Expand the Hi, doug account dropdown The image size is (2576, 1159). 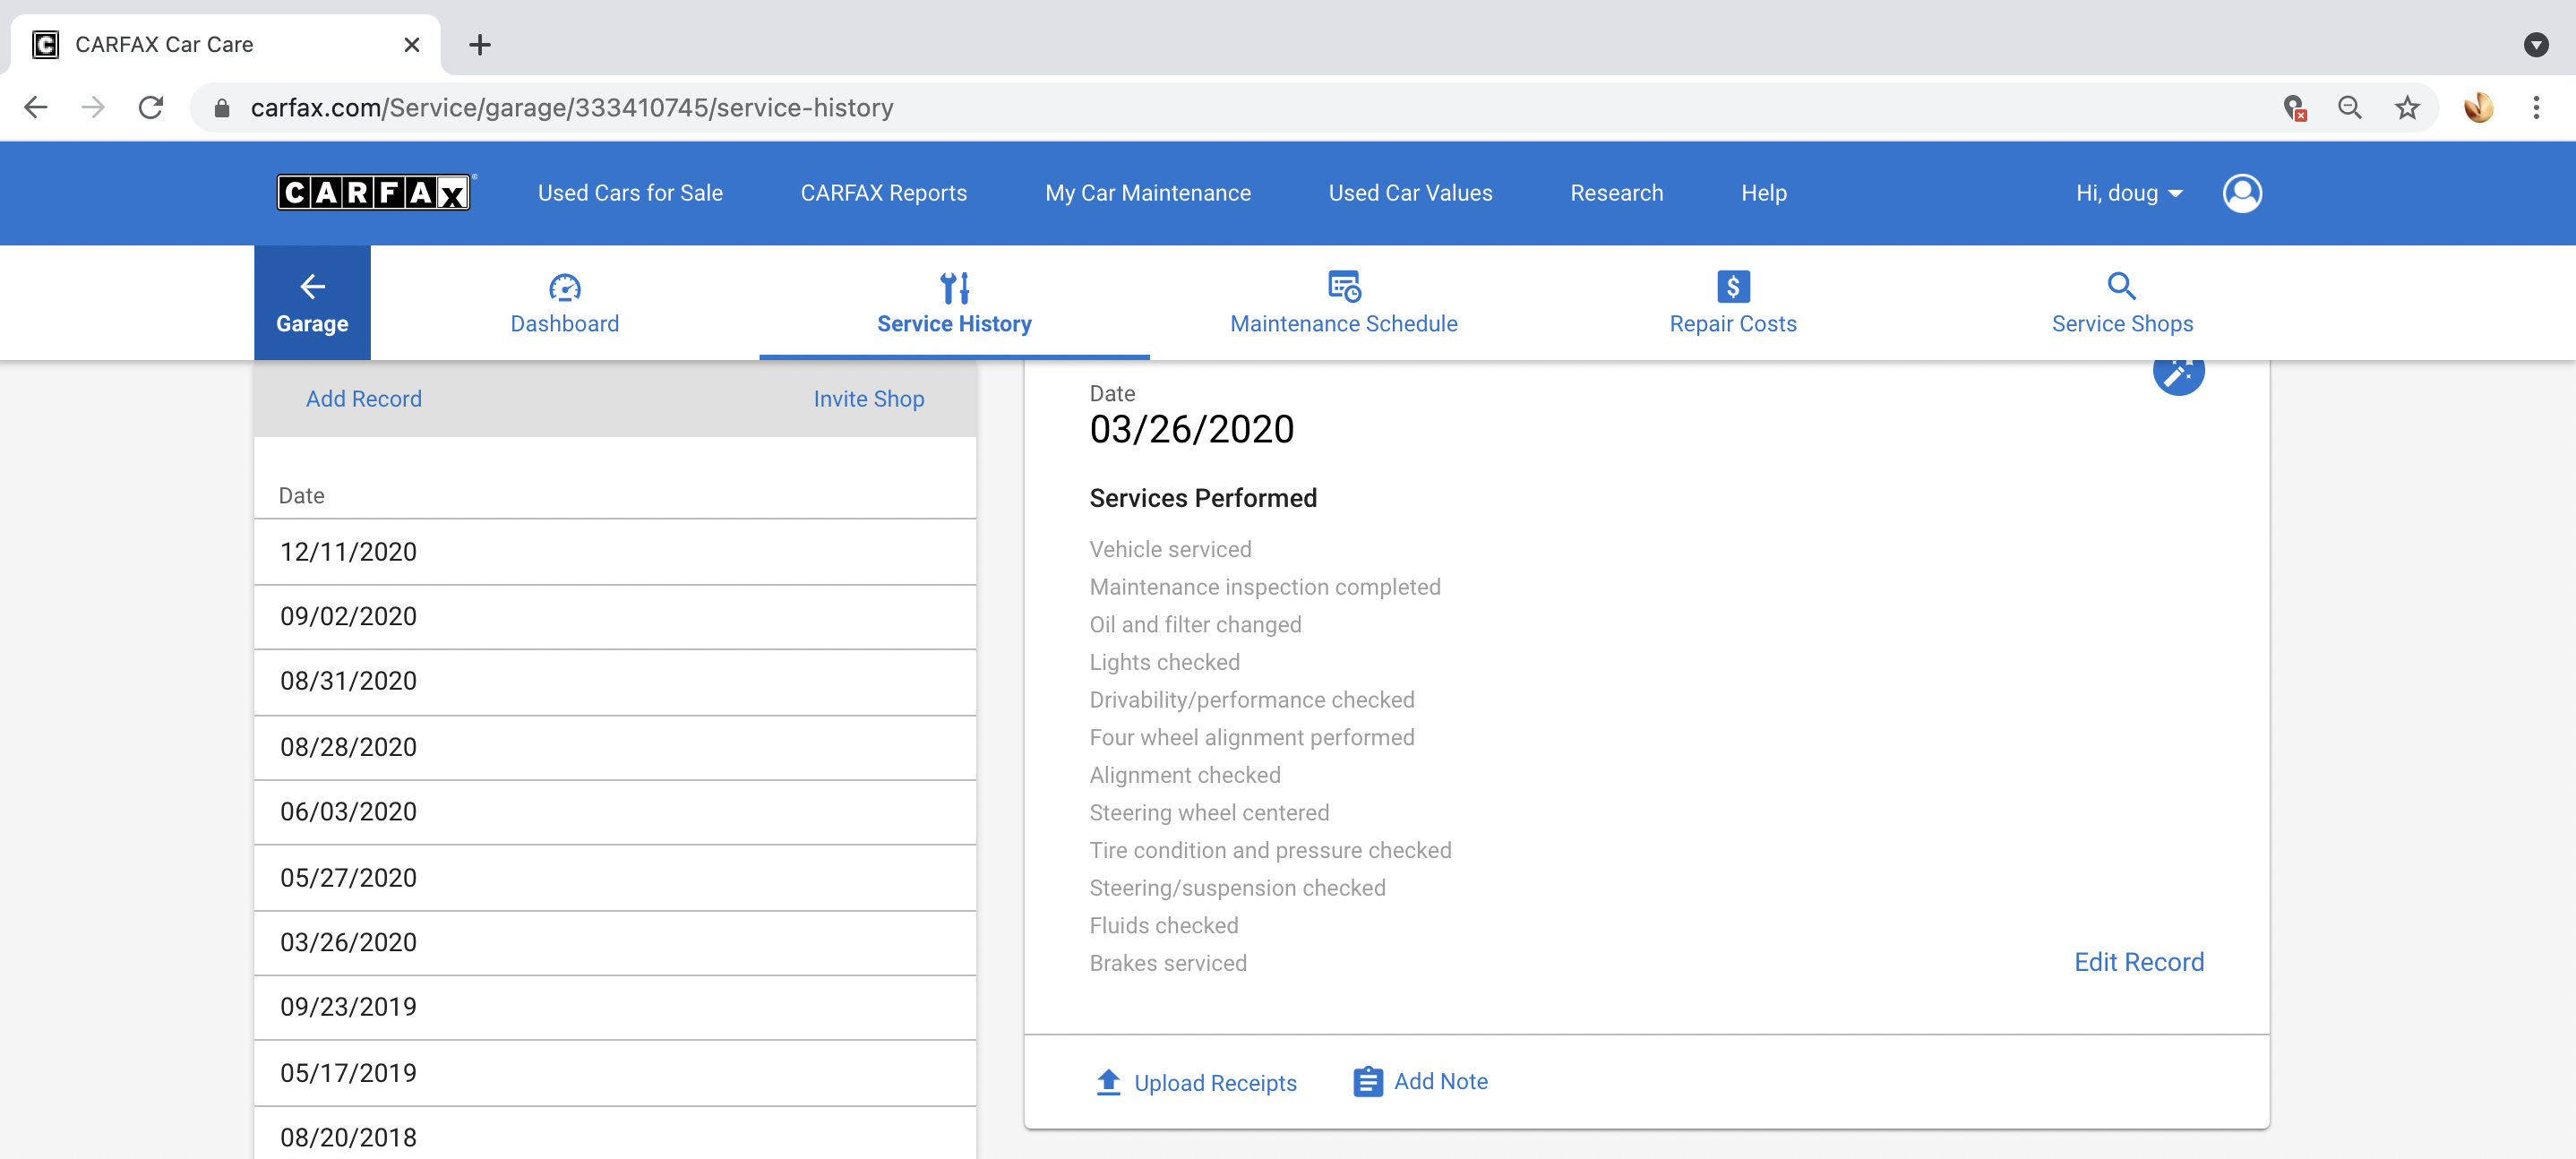(2129, 193)
